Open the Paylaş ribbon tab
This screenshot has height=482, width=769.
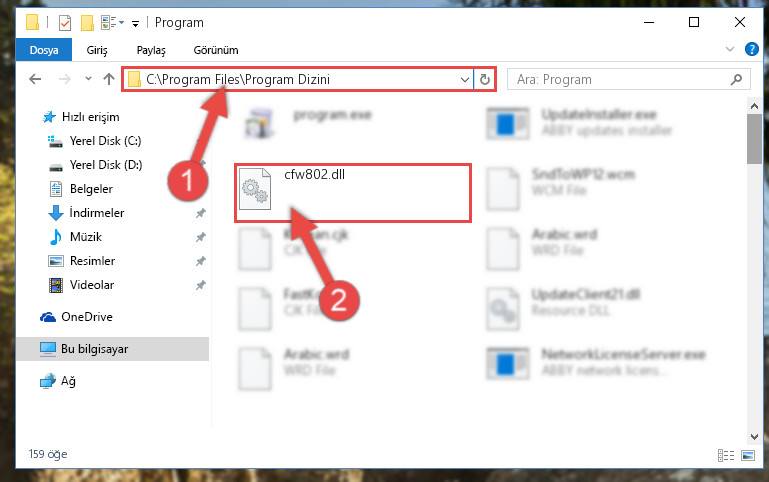point(151,50)
